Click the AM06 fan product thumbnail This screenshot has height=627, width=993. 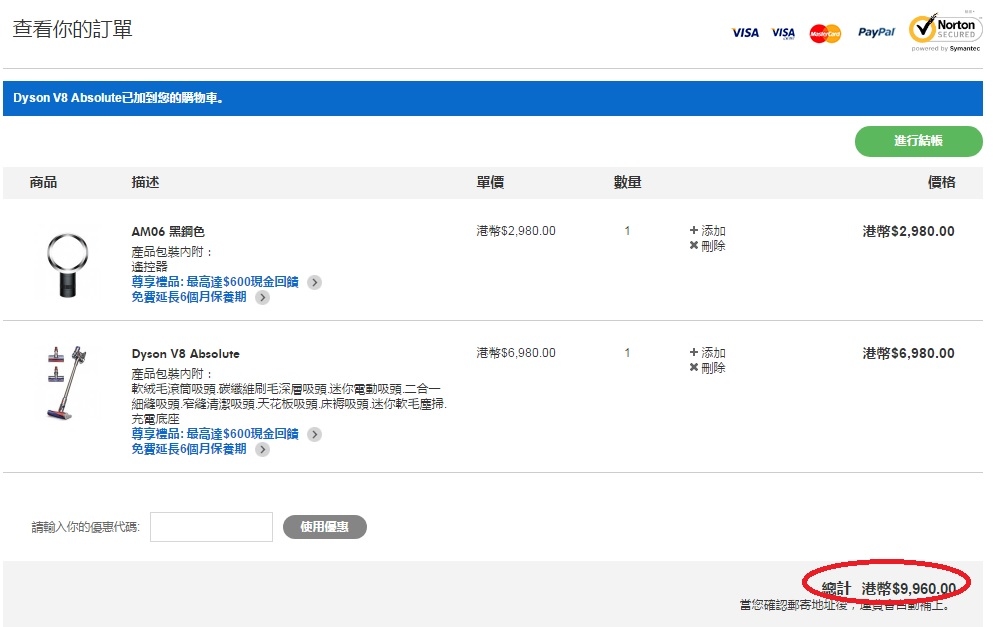click(x=67, y=265)
